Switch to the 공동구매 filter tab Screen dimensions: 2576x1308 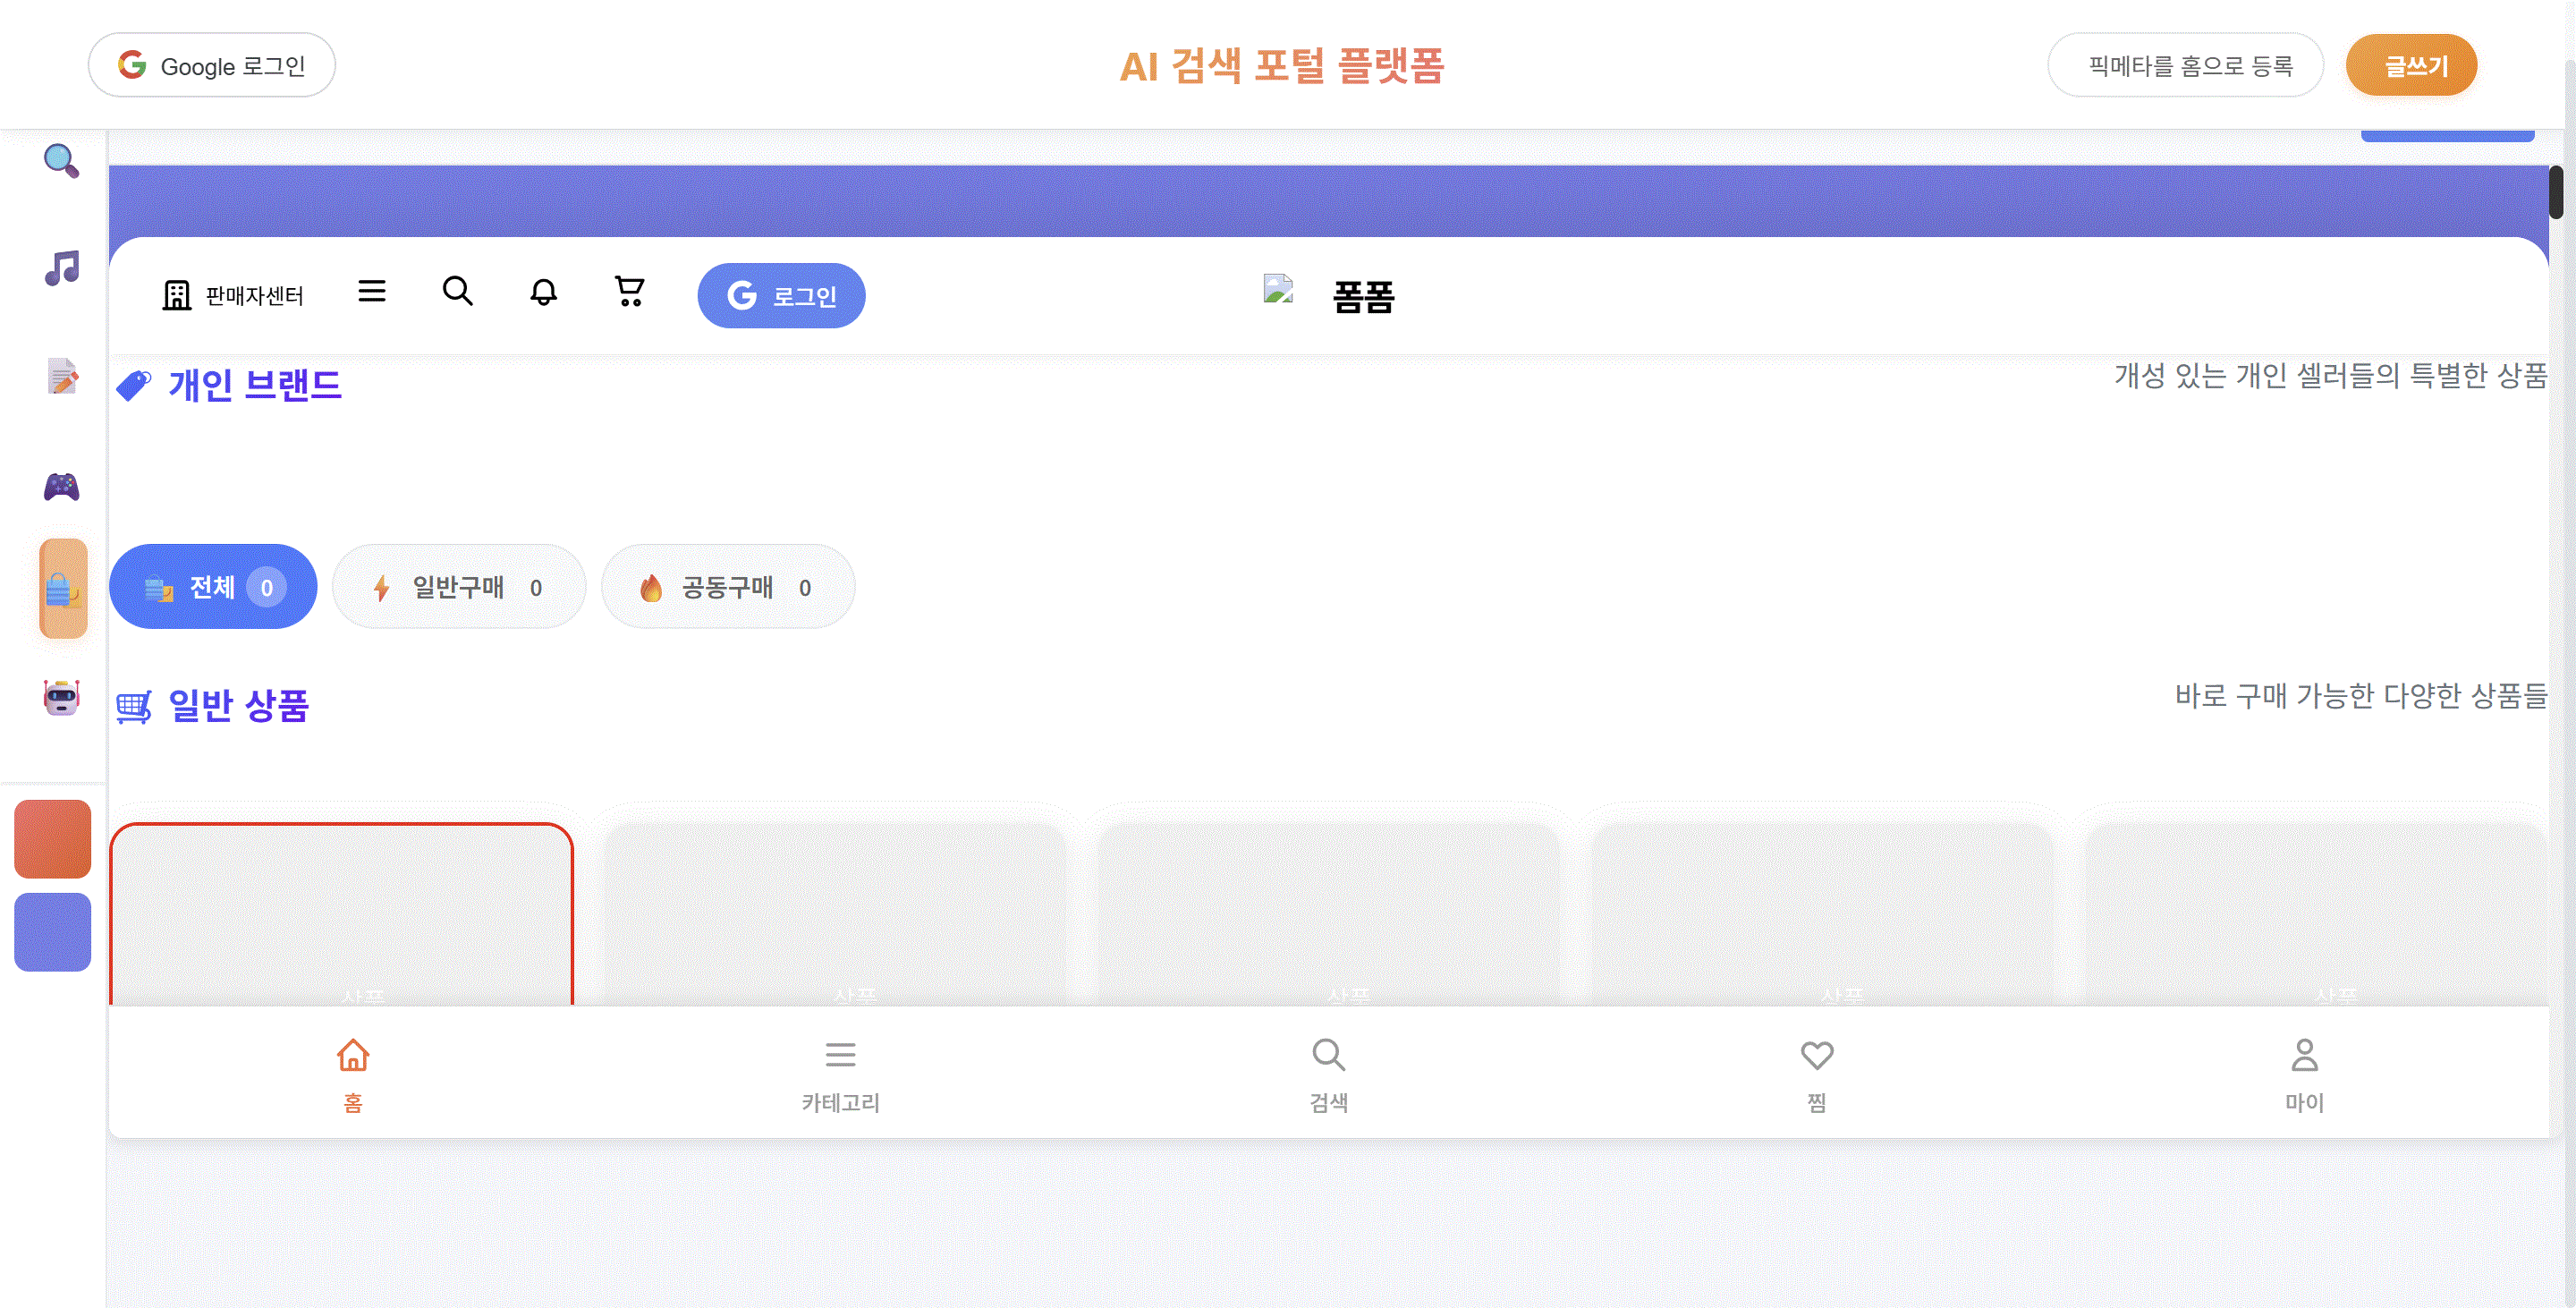point(727,587)
